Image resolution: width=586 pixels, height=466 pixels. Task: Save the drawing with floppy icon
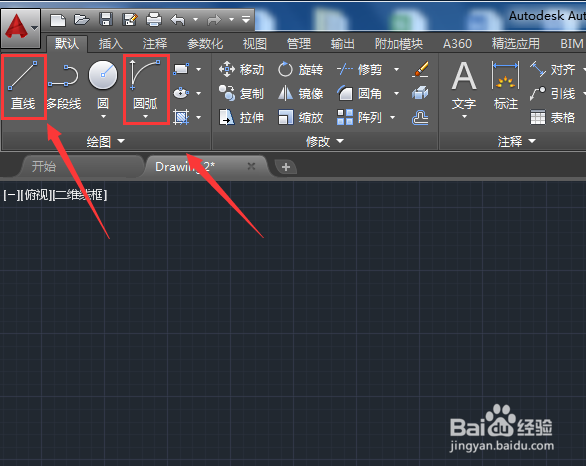click(106, 19)
